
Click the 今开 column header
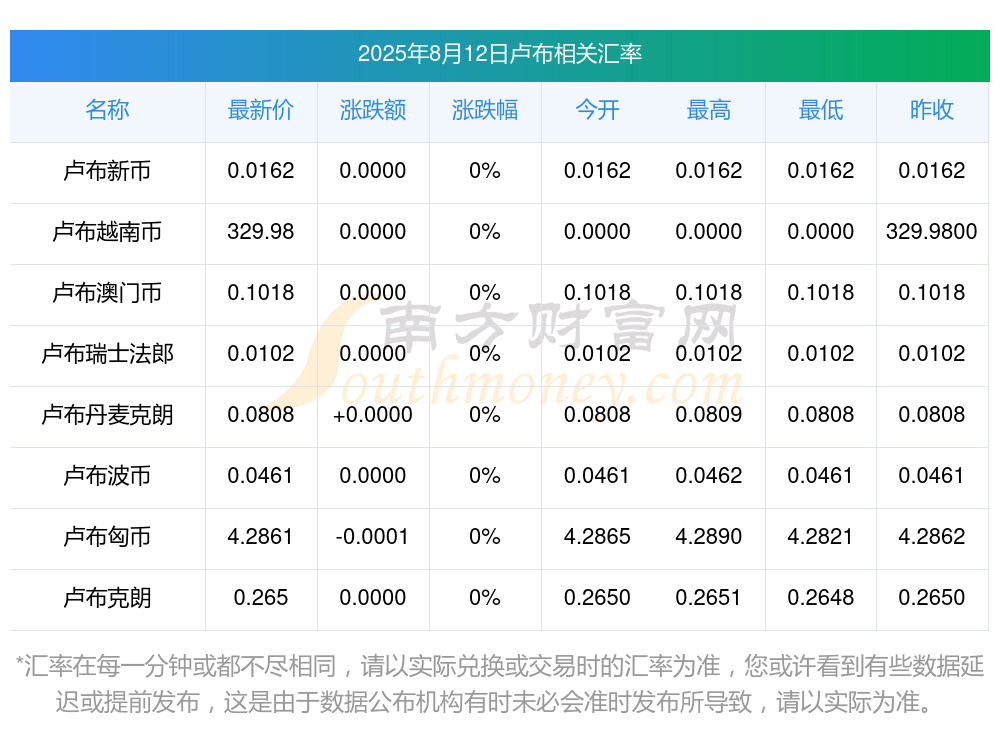pyautogui.click(x=597, y=110)
